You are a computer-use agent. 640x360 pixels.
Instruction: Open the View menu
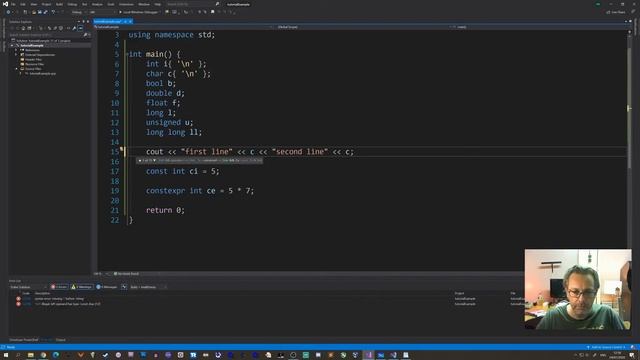[x=34, y=4]
